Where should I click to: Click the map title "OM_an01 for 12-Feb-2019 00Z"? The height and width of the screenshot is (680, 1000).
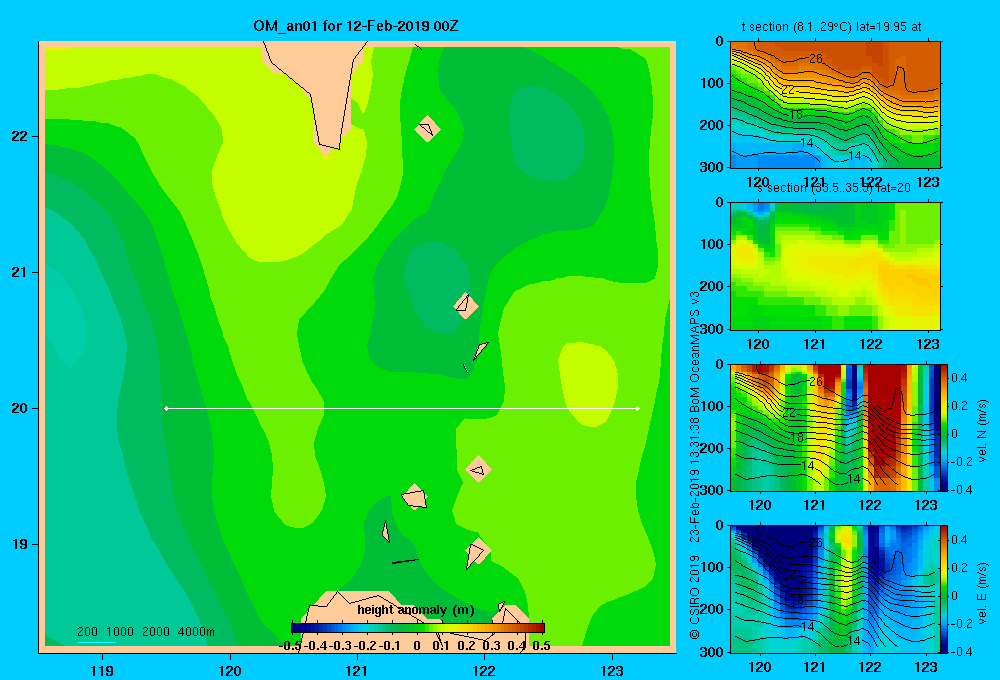[355, 26]
